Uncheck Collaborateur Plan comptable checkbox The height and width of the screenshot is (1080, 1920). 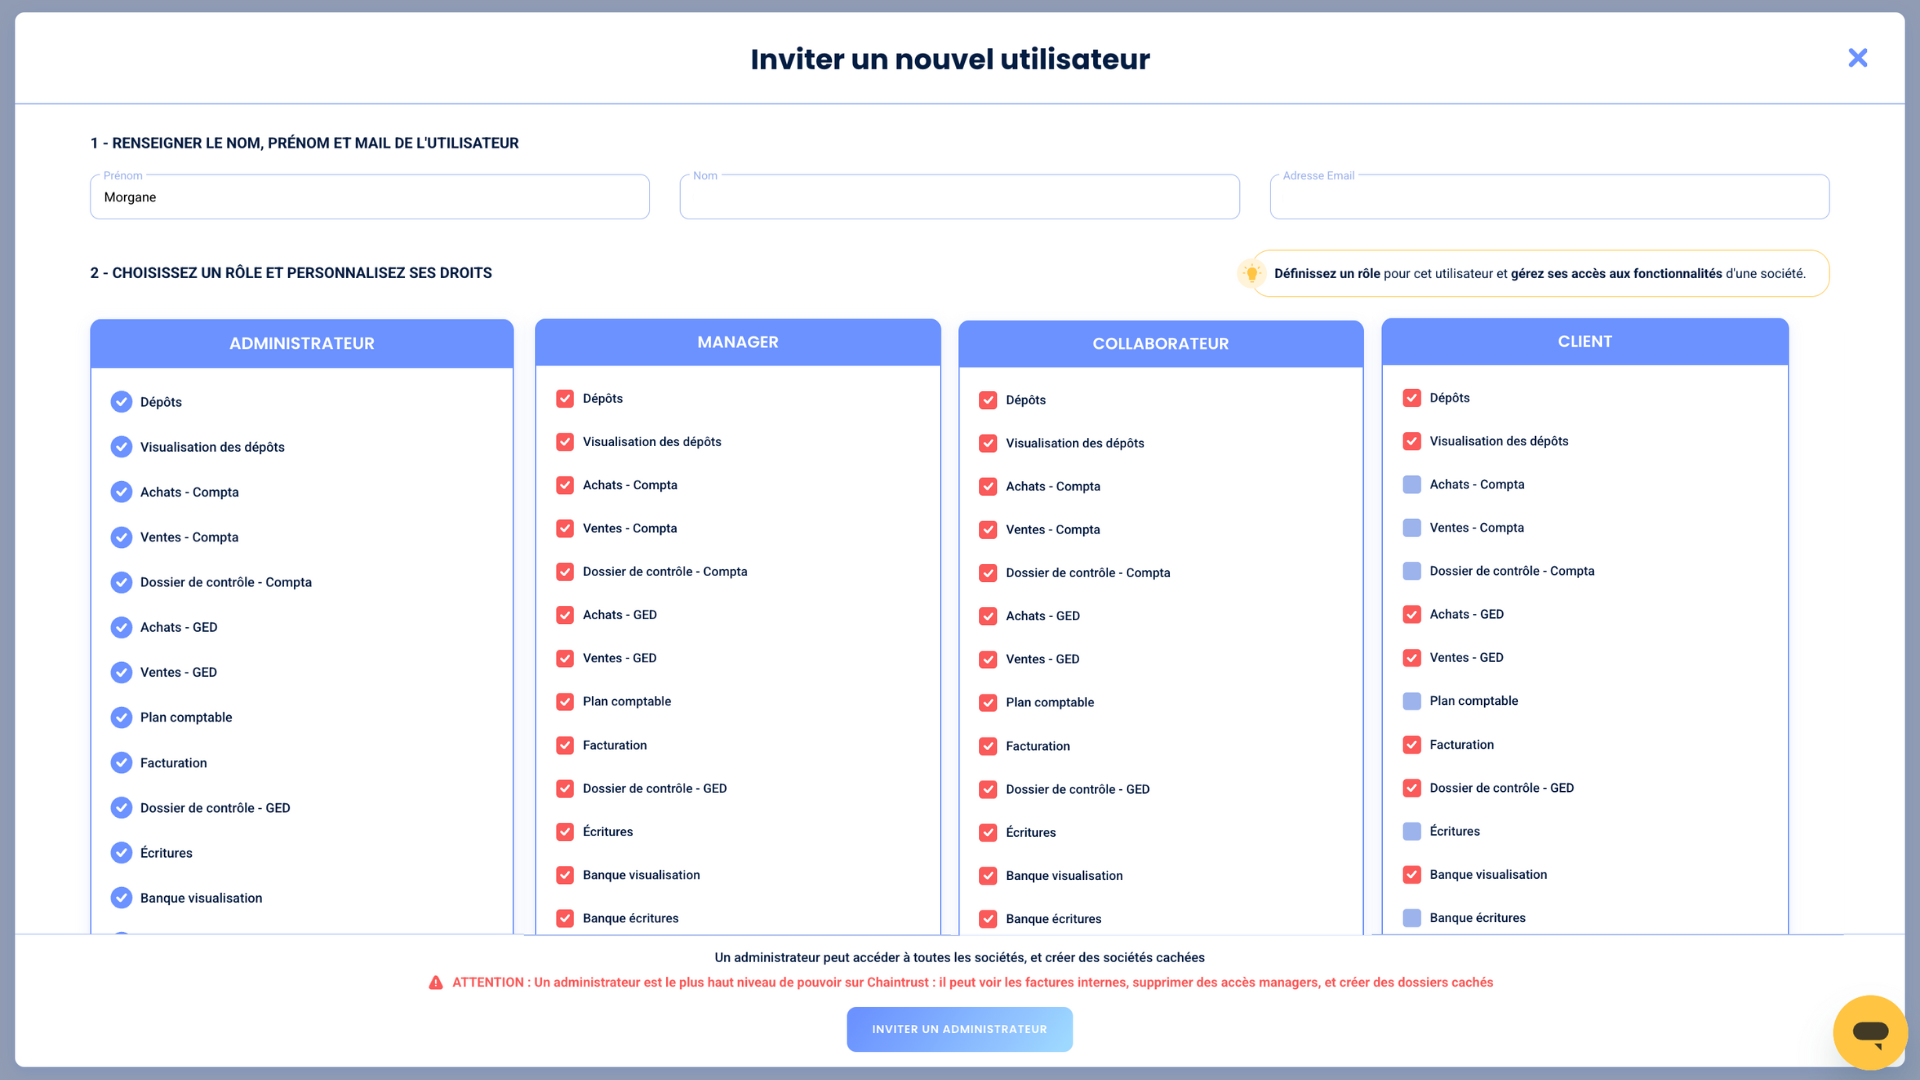tap(988, 703)
